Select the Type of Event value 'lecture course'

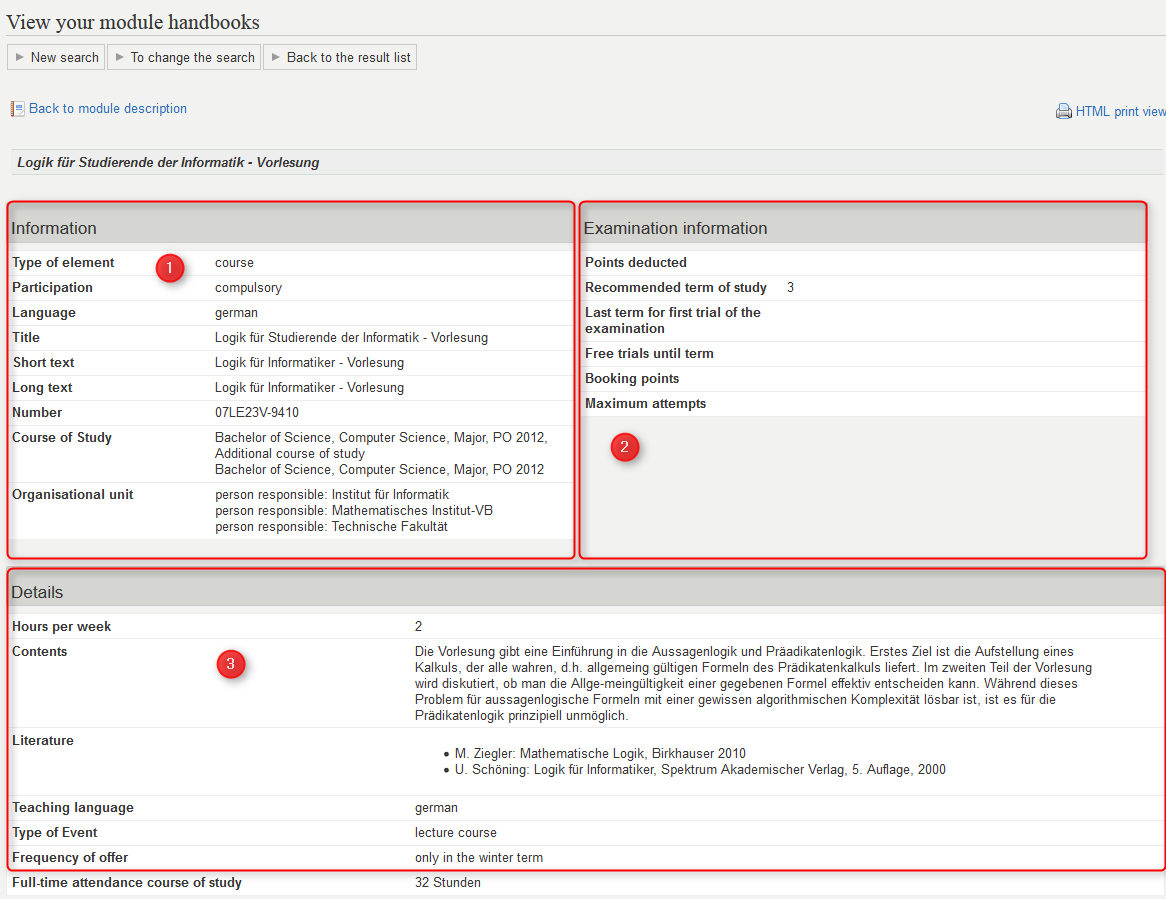456,833
